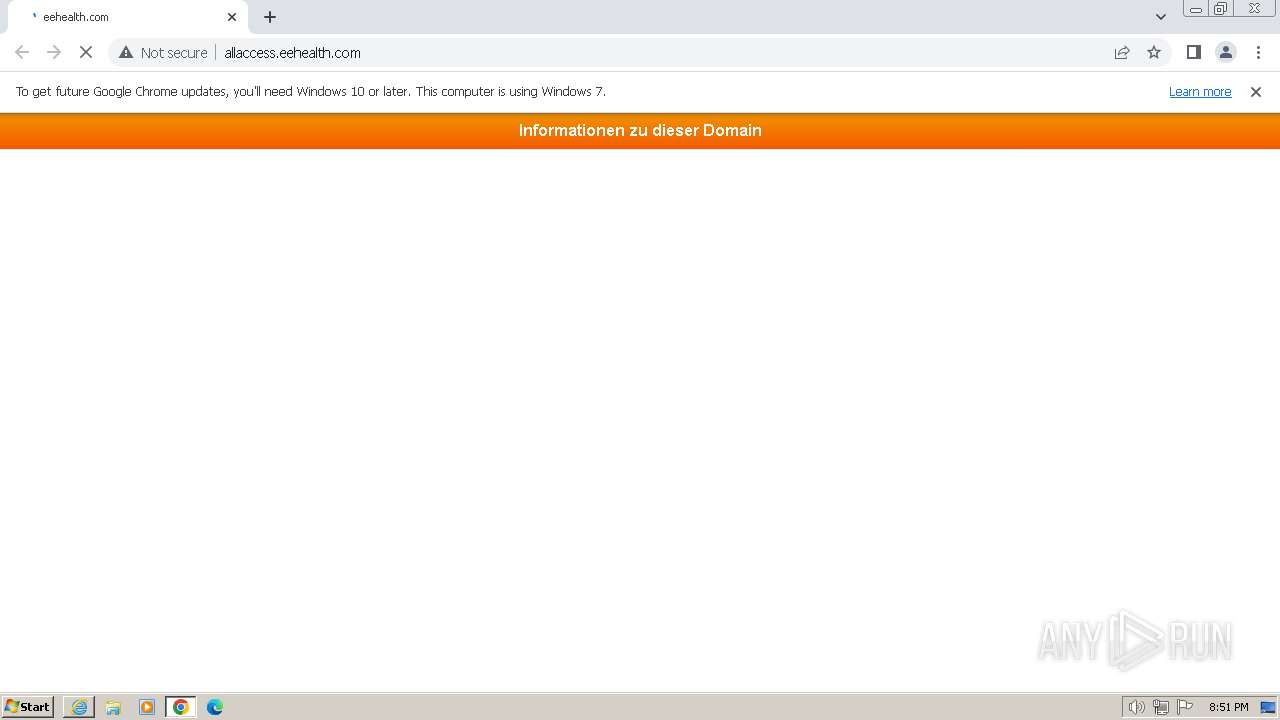Select the Chrome taskbar icon
Image resolution: width=1280 pixels, height=720 pixels.
pos(181,707)
